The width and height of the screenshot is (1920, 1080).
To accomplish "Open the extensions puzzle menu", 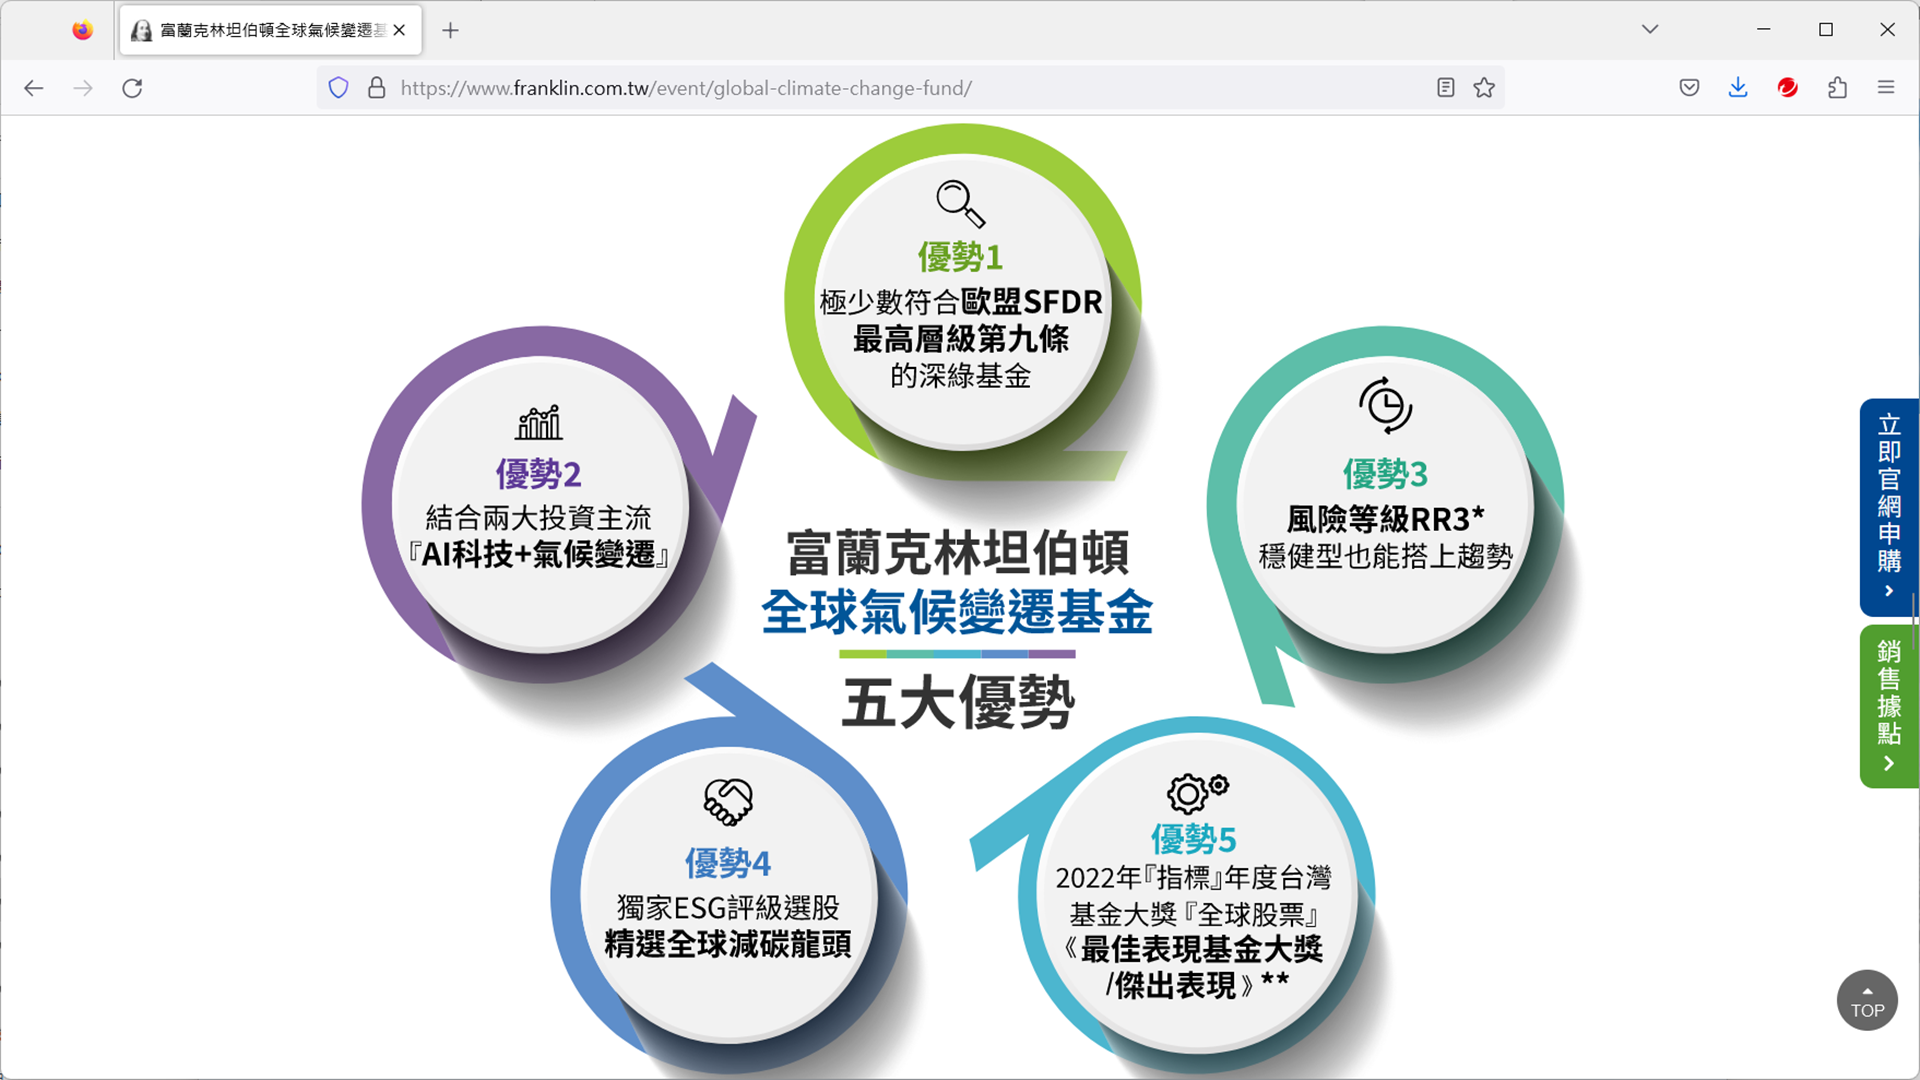I will 1837,88.
